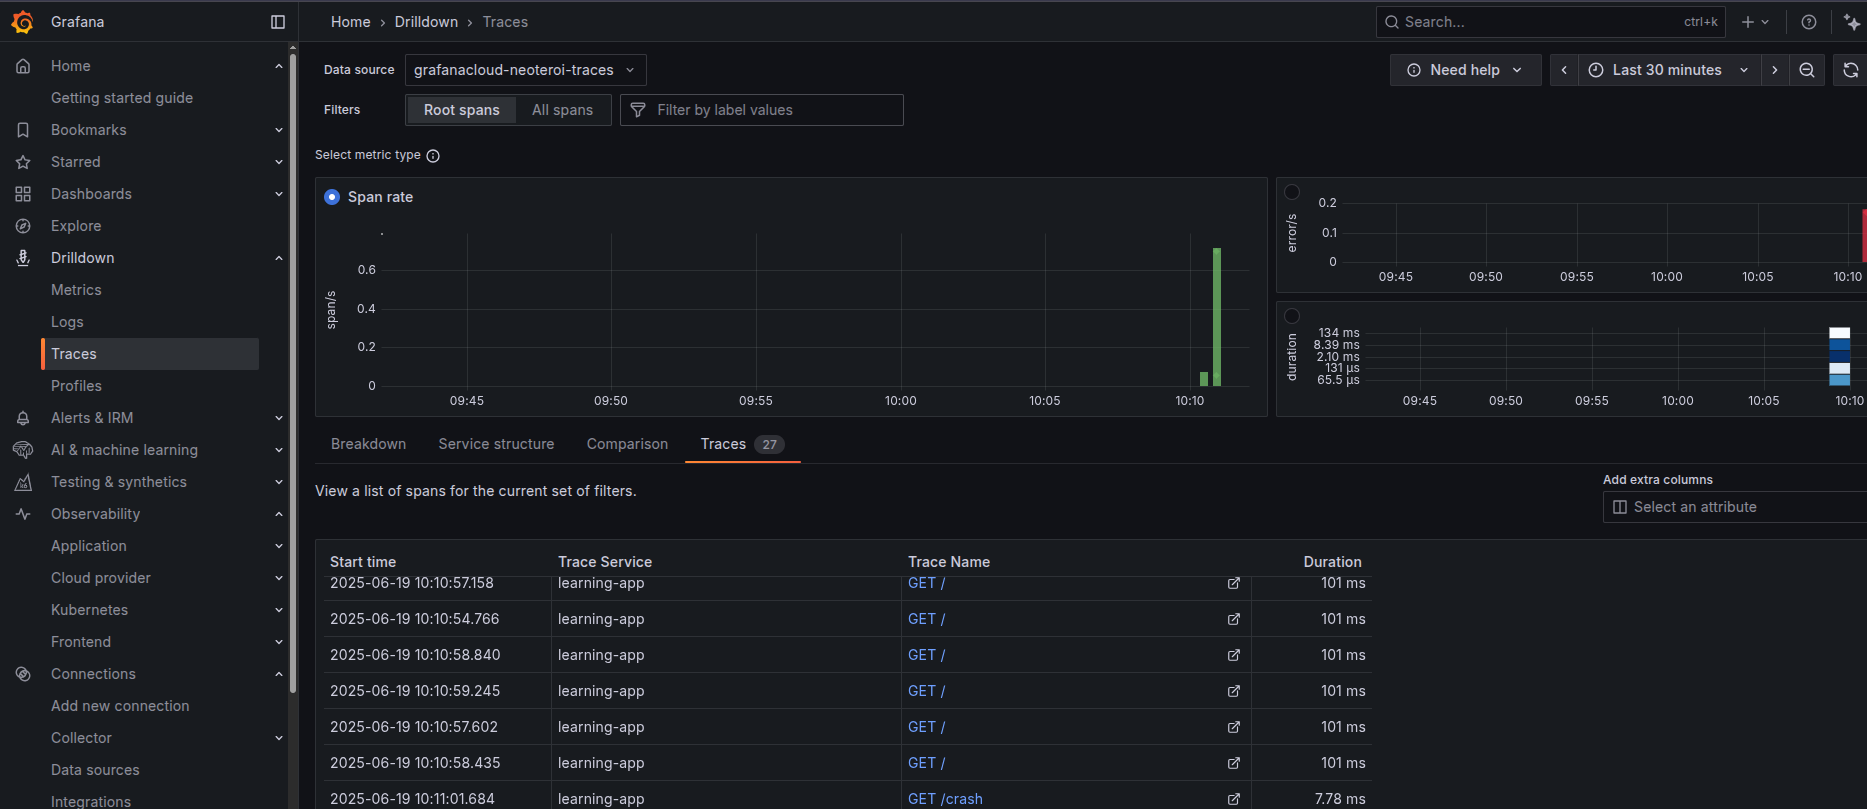
Task: Open trace link icon for 10:10:58.435 row
Action: click(1234, 763)
